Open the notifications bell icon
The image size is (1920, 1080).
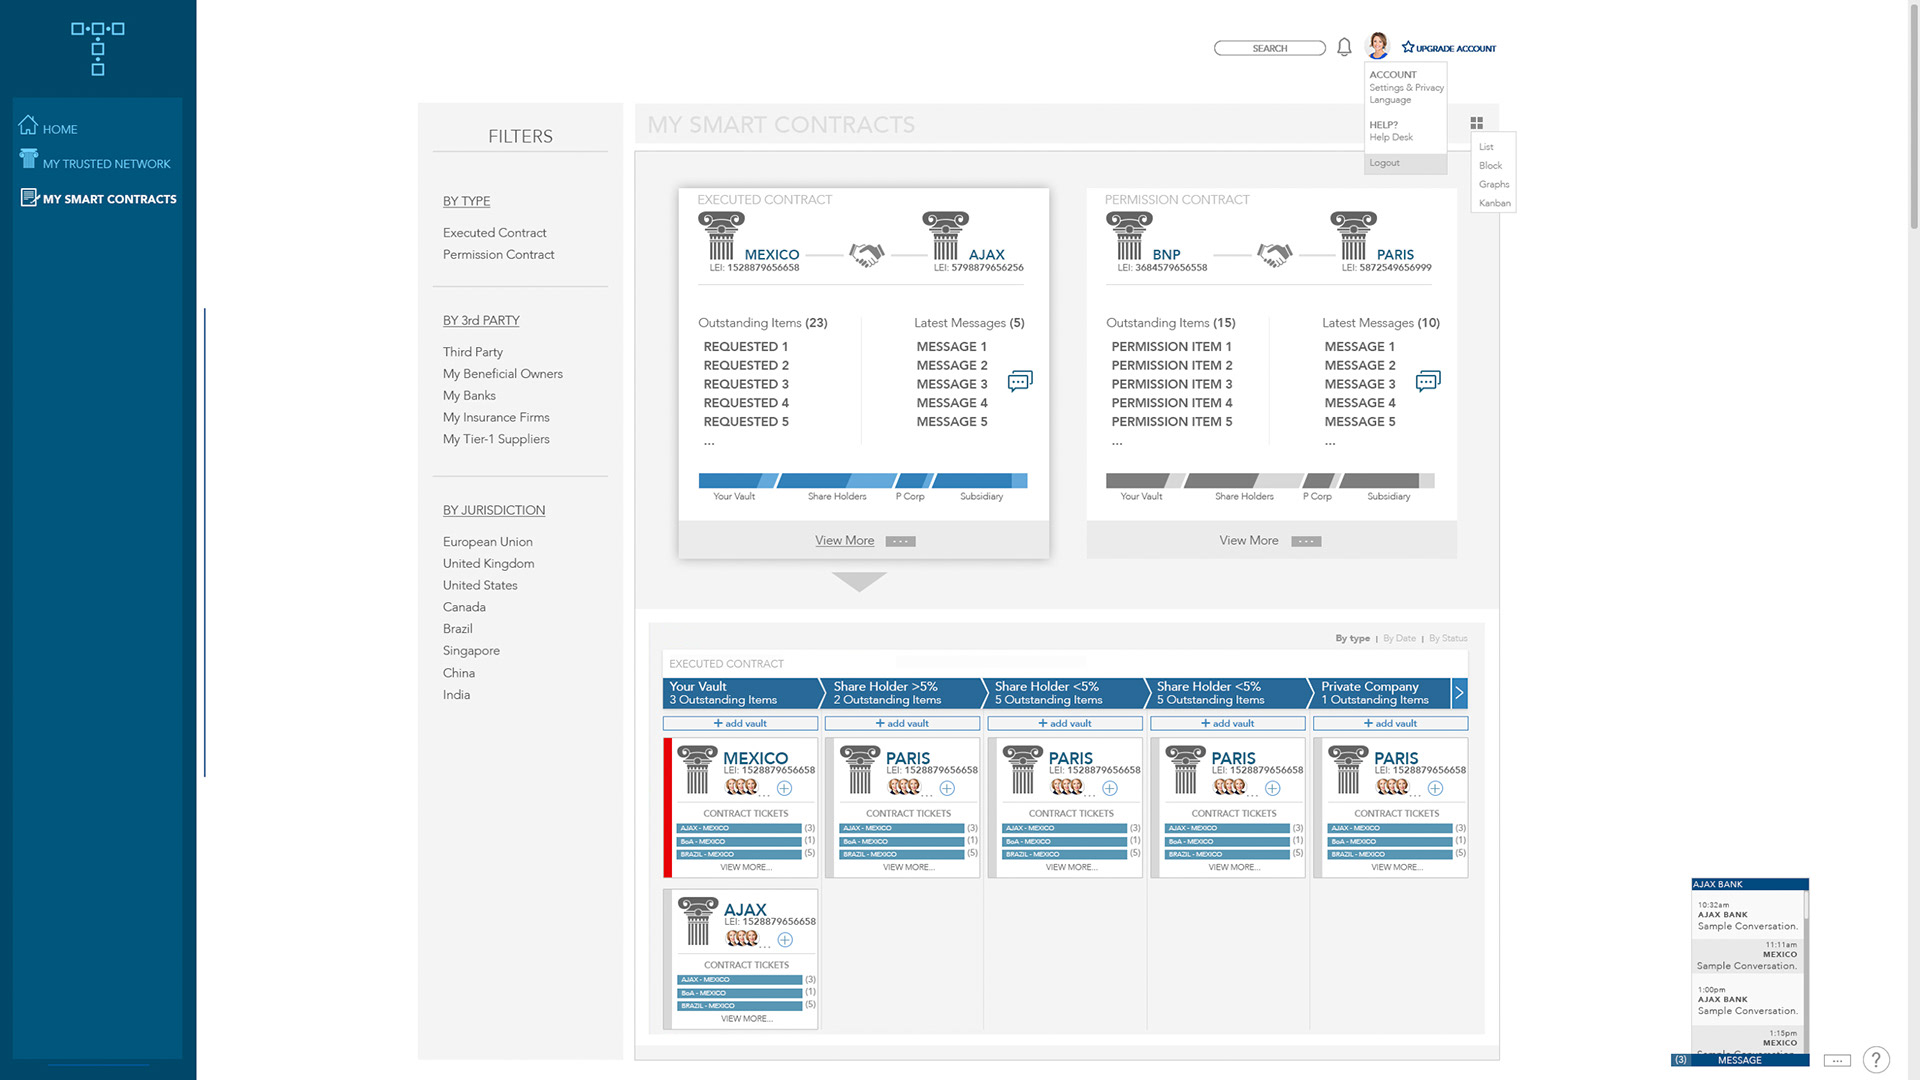pos(1344,47)
